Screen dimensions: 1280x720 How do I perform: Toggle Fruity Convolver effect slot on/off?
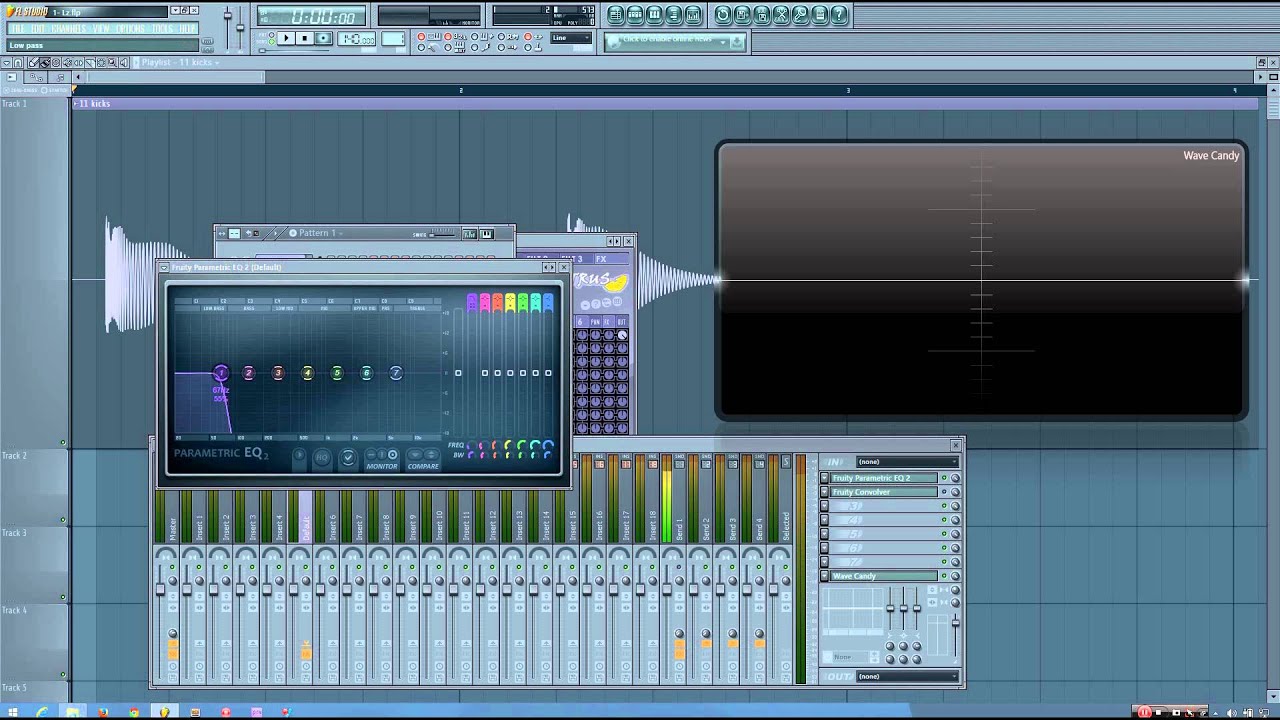pyautogui.click(x=944, y=492)
